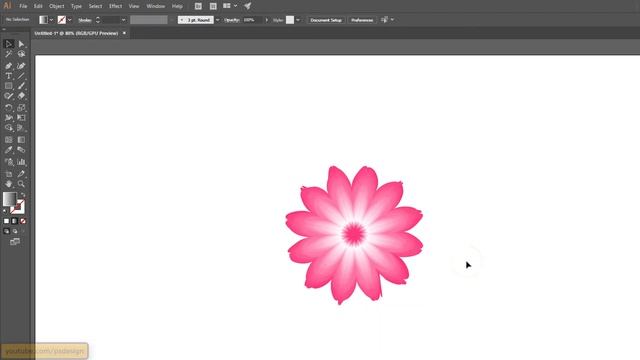Click the Style swatch in control bar
Viewport: 640px width, 360px height.
pyautogui.click(x=290, y=20)
